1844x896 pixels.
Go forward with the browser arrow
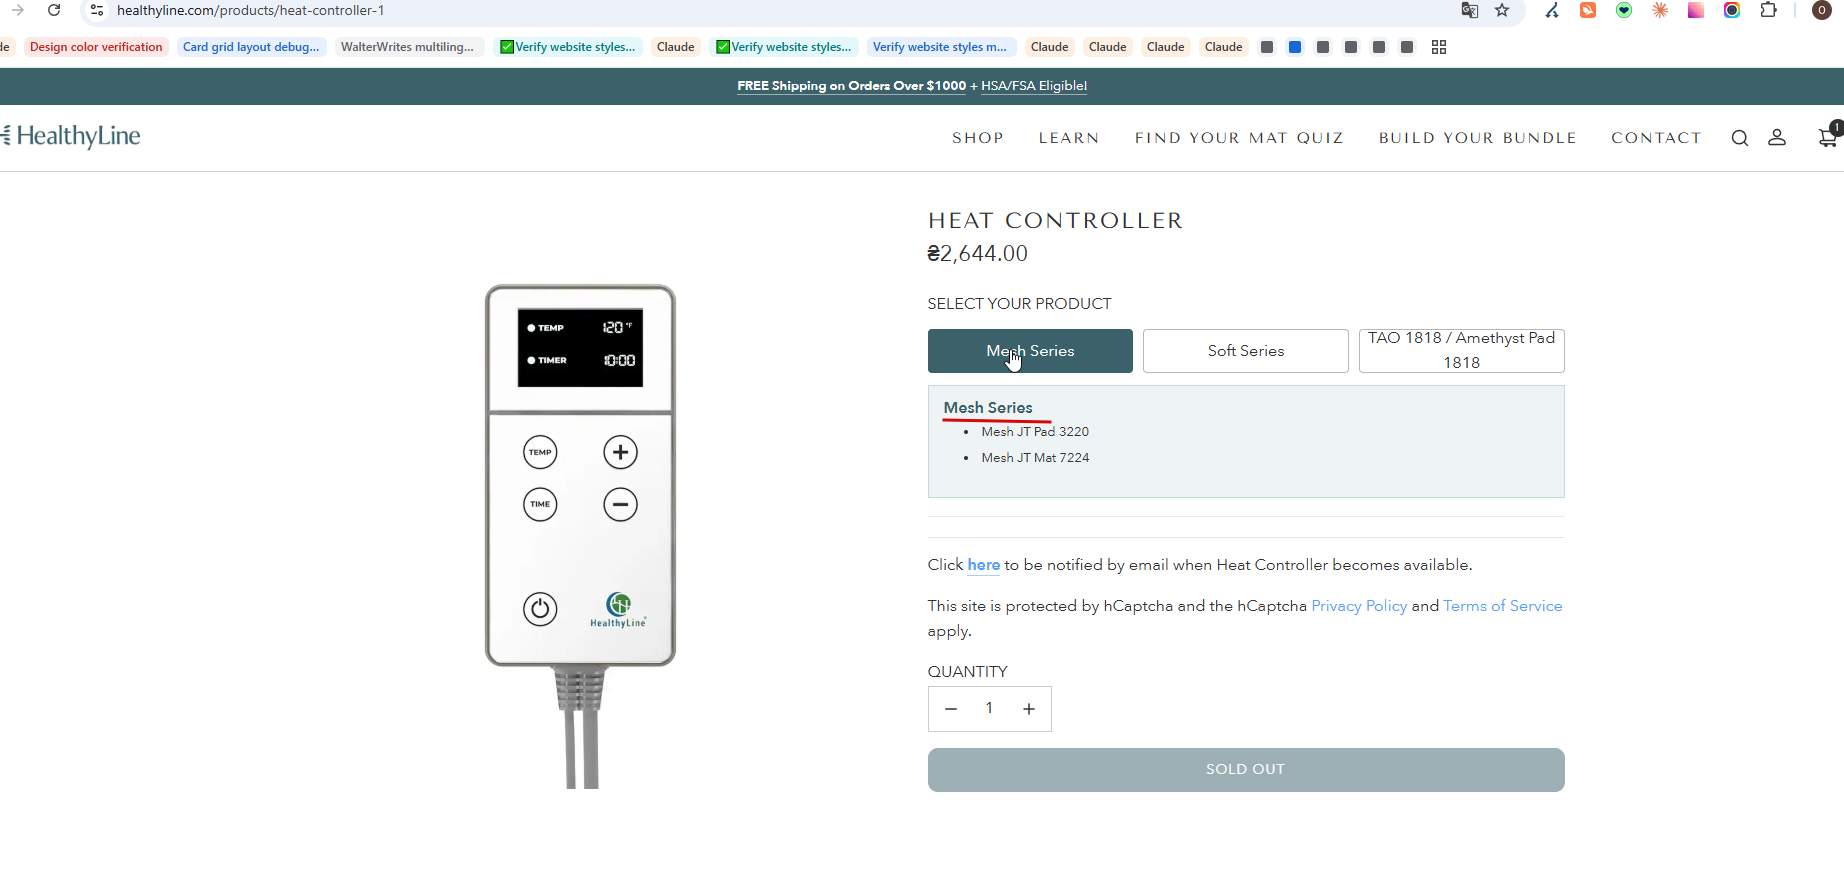click(x=17, y=10)
